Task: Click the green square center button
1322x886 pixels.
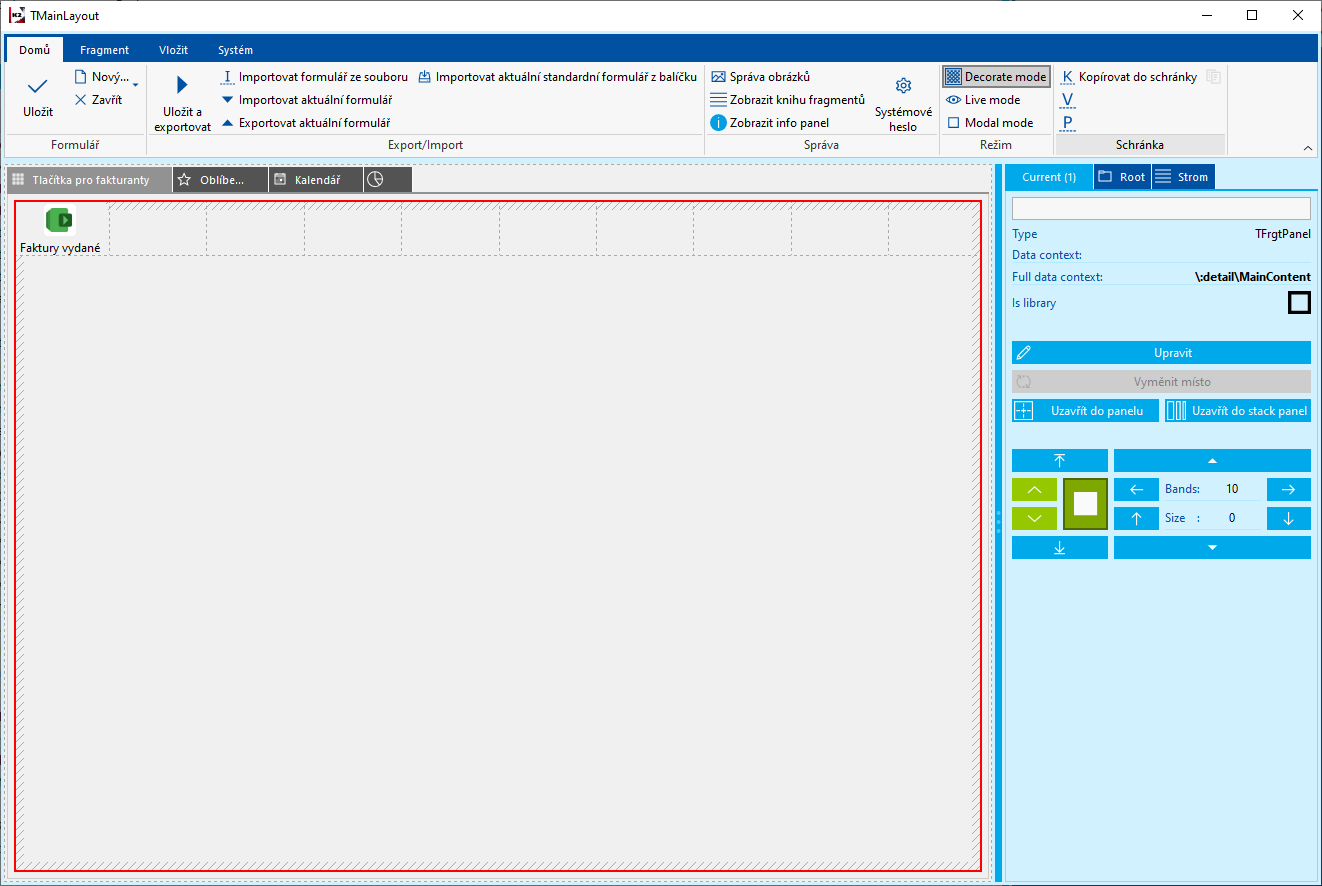Action: point(1086,504)
